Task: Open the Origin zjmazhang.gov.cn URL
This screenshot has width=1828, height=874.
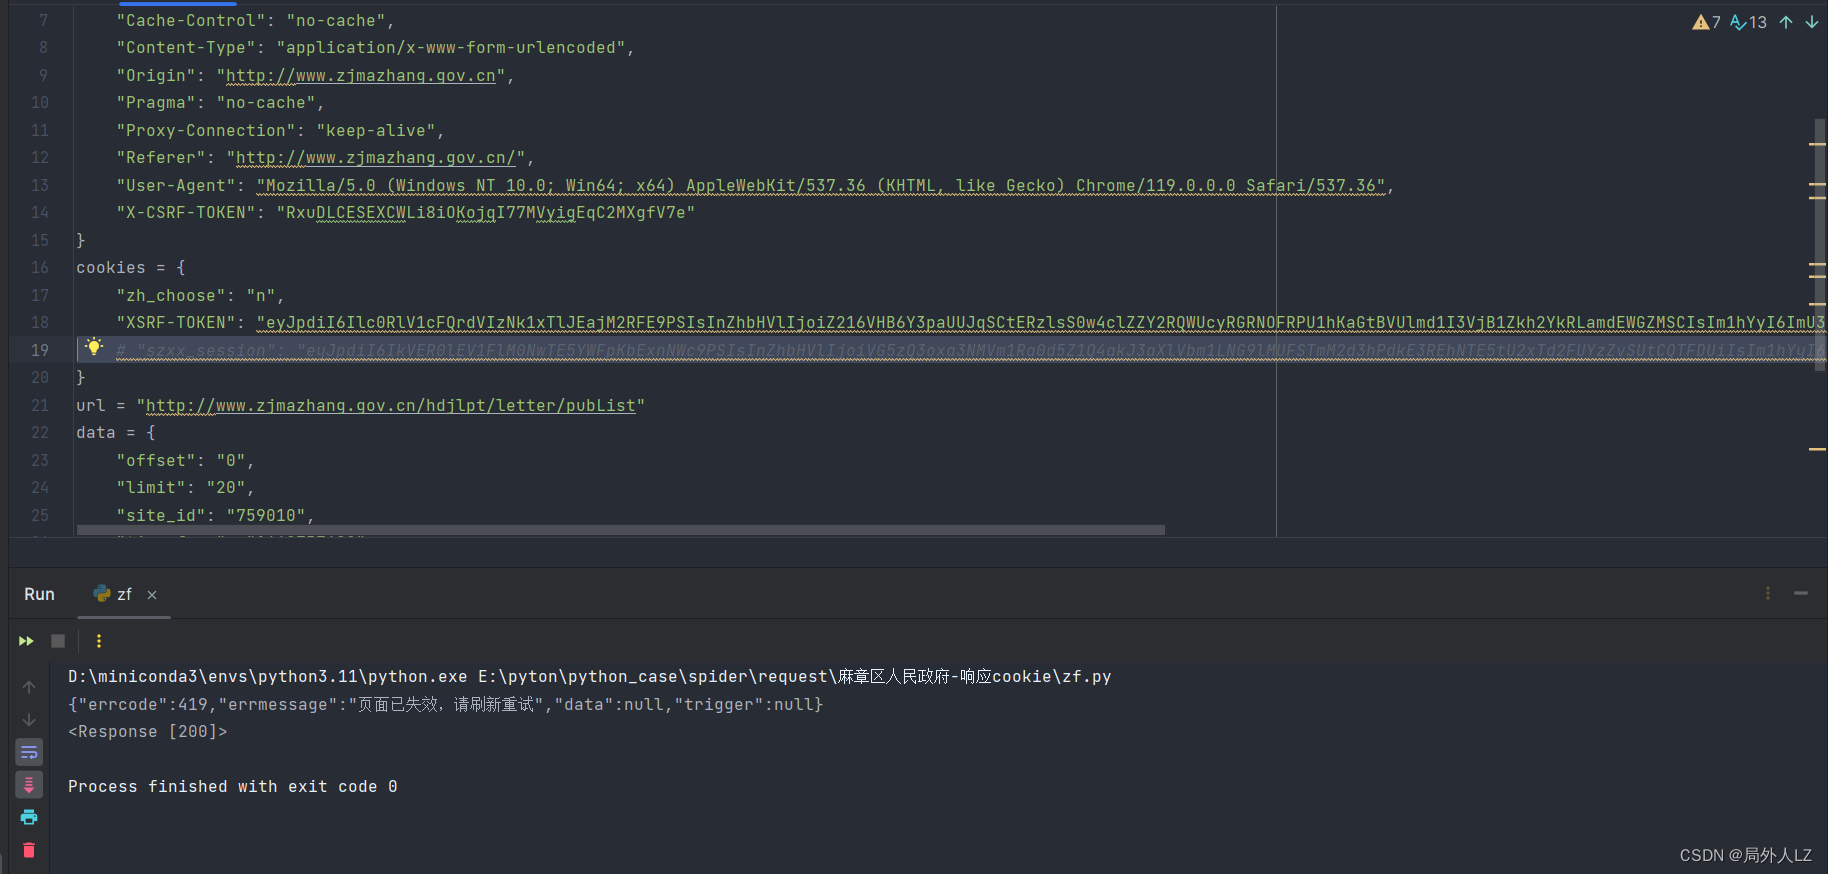Action: pos(361,76)
